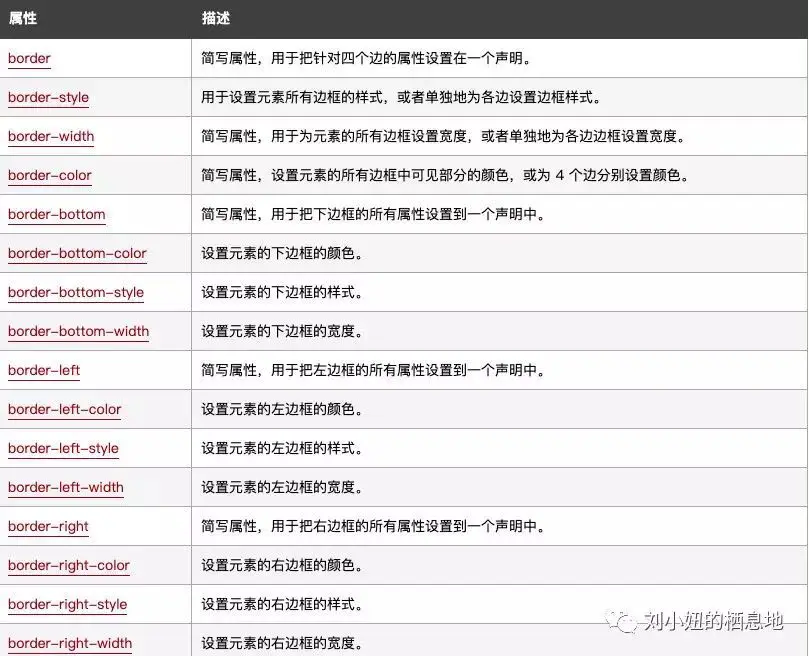Select text '设置元素的下边框的样式。'
The height and width of the screenshot is (656, 809).
point(282,292)
